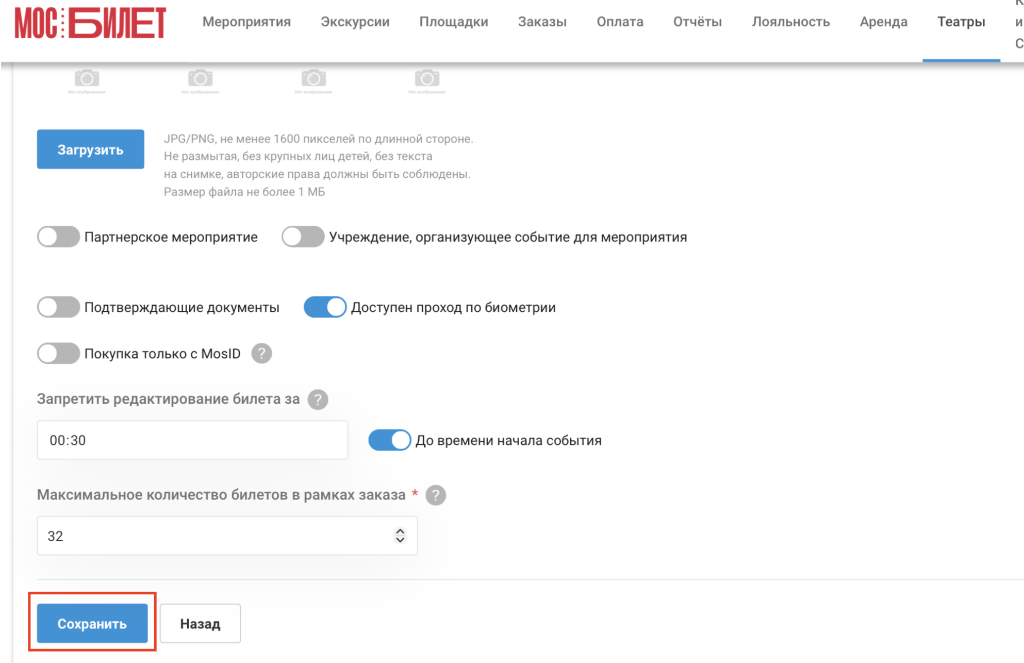Disable Доступен проход по биометрии toggle
The height and width of the screenshot is (663, 1024).
click(325, 307)
